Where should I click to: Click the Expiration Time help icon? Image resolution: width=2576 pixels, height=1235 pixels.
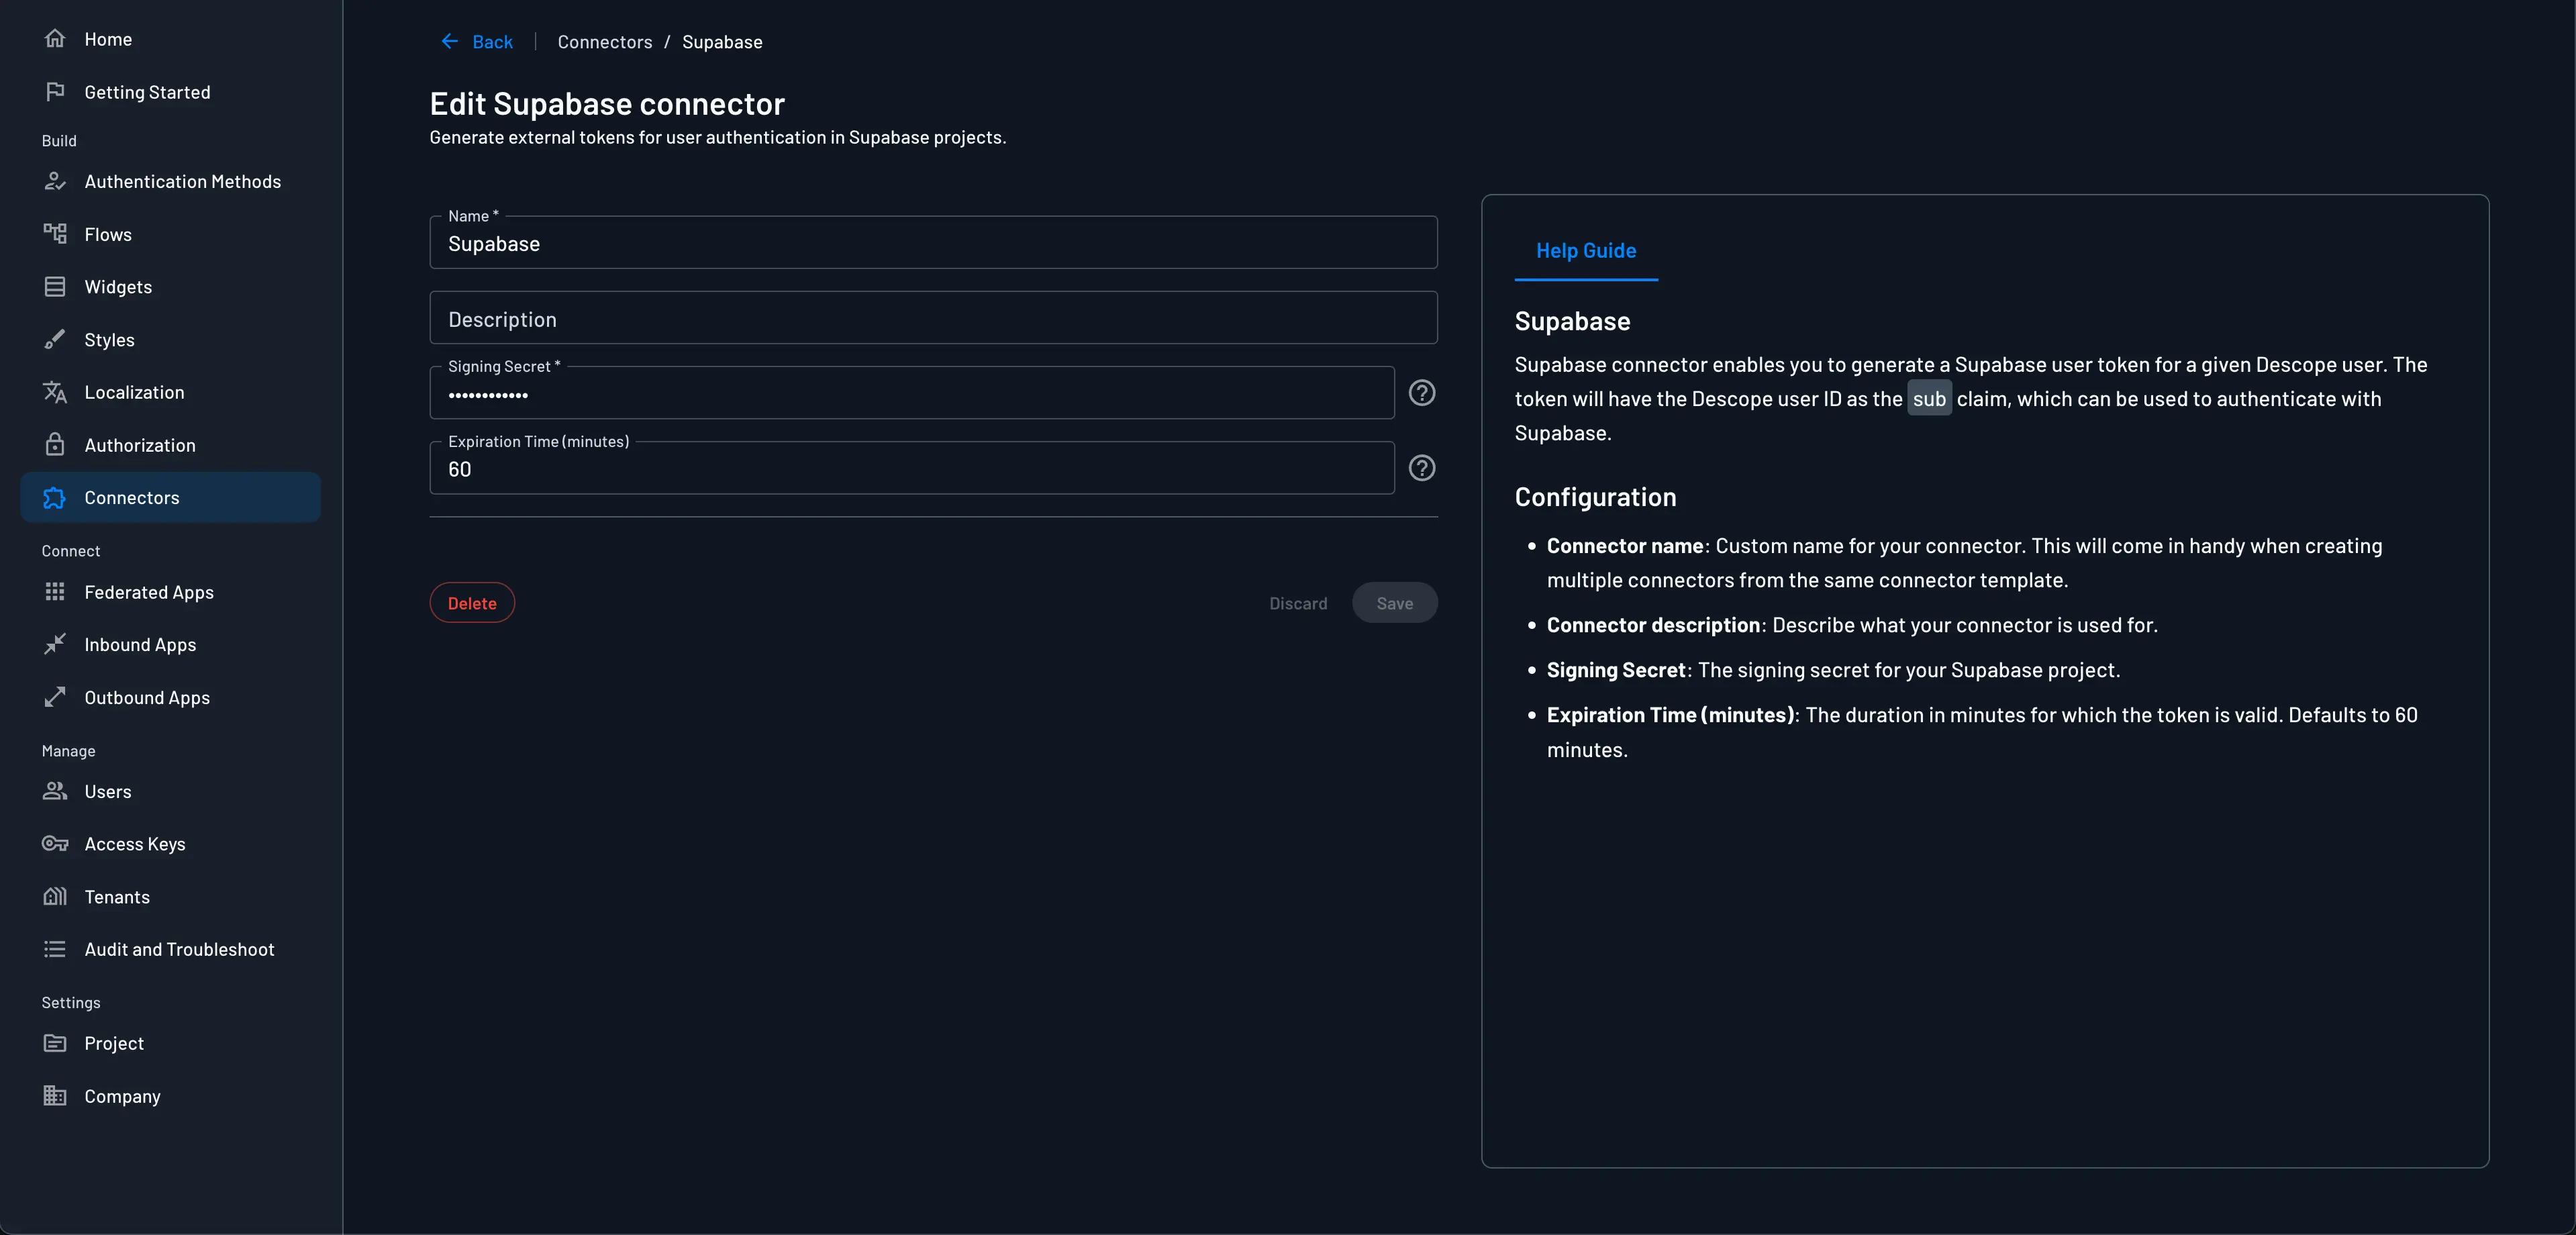(x=1422, y=467)
